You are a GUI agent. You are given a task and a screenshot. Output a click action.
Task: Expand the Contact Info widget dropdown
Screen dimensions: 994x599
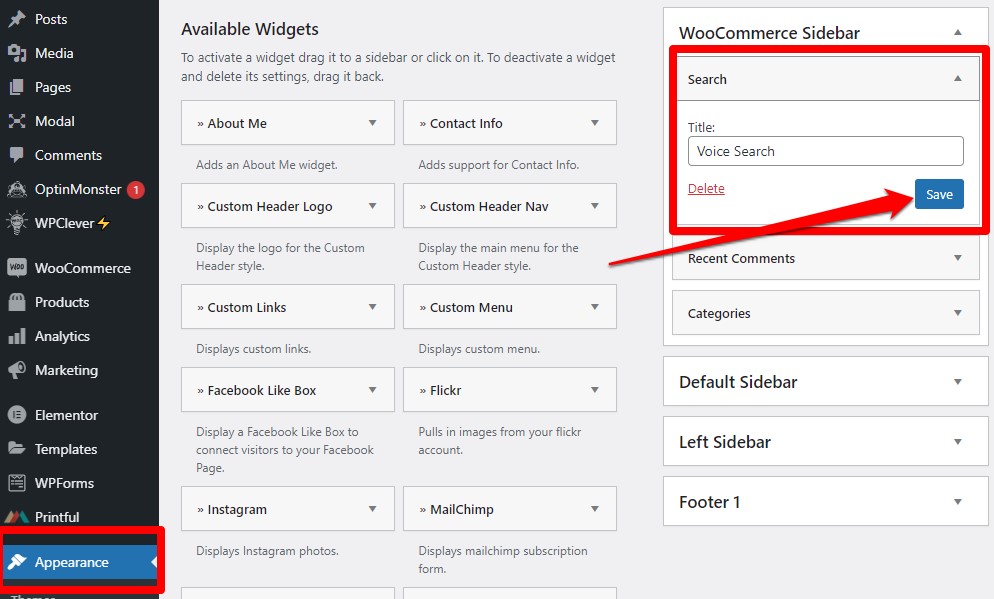[594, 123]
